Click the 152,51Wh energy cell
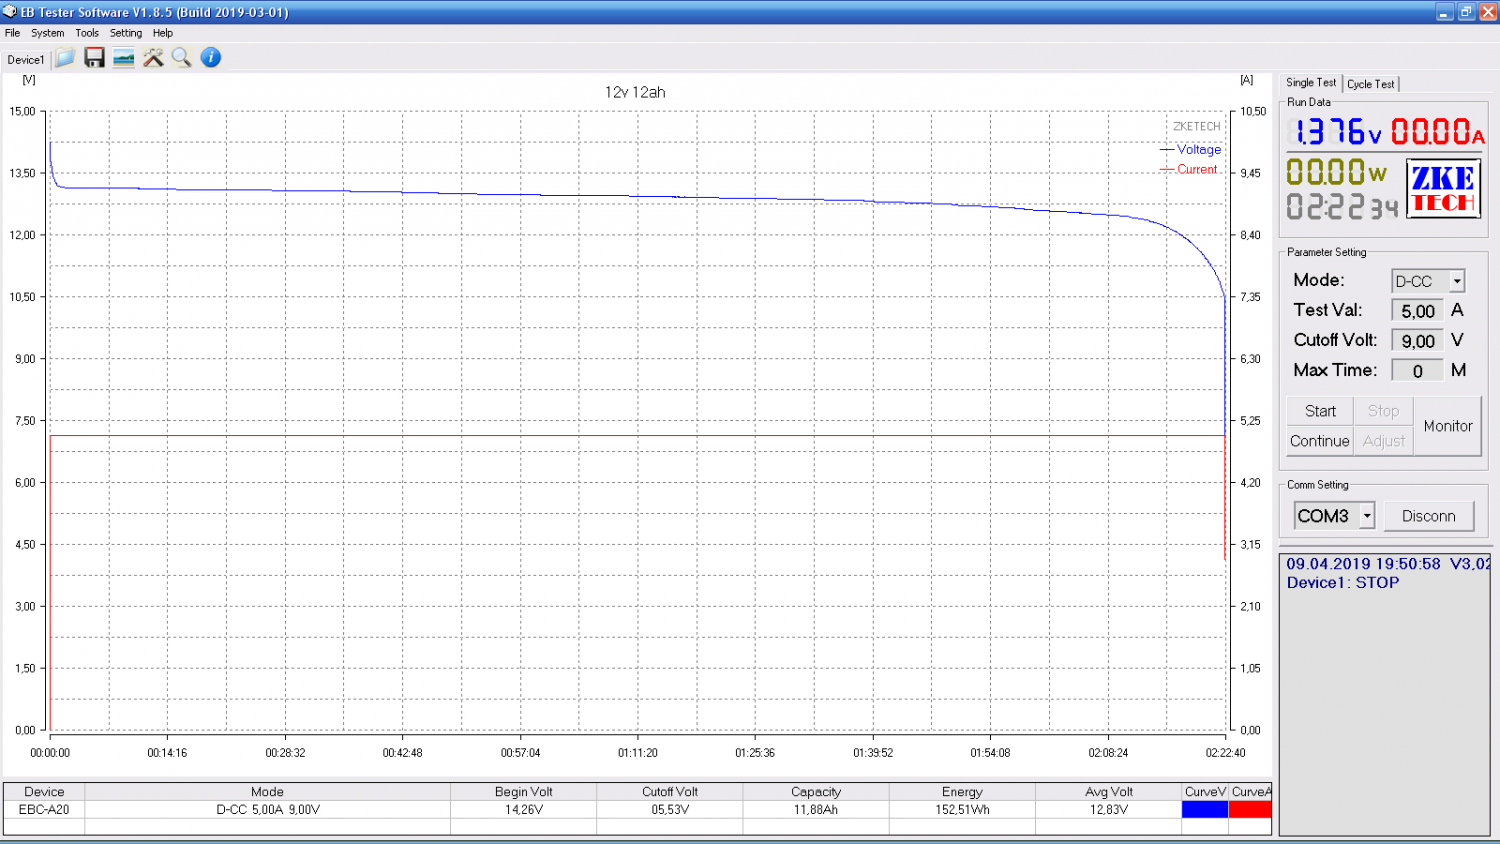1500x844 pixels. point(962,810)
